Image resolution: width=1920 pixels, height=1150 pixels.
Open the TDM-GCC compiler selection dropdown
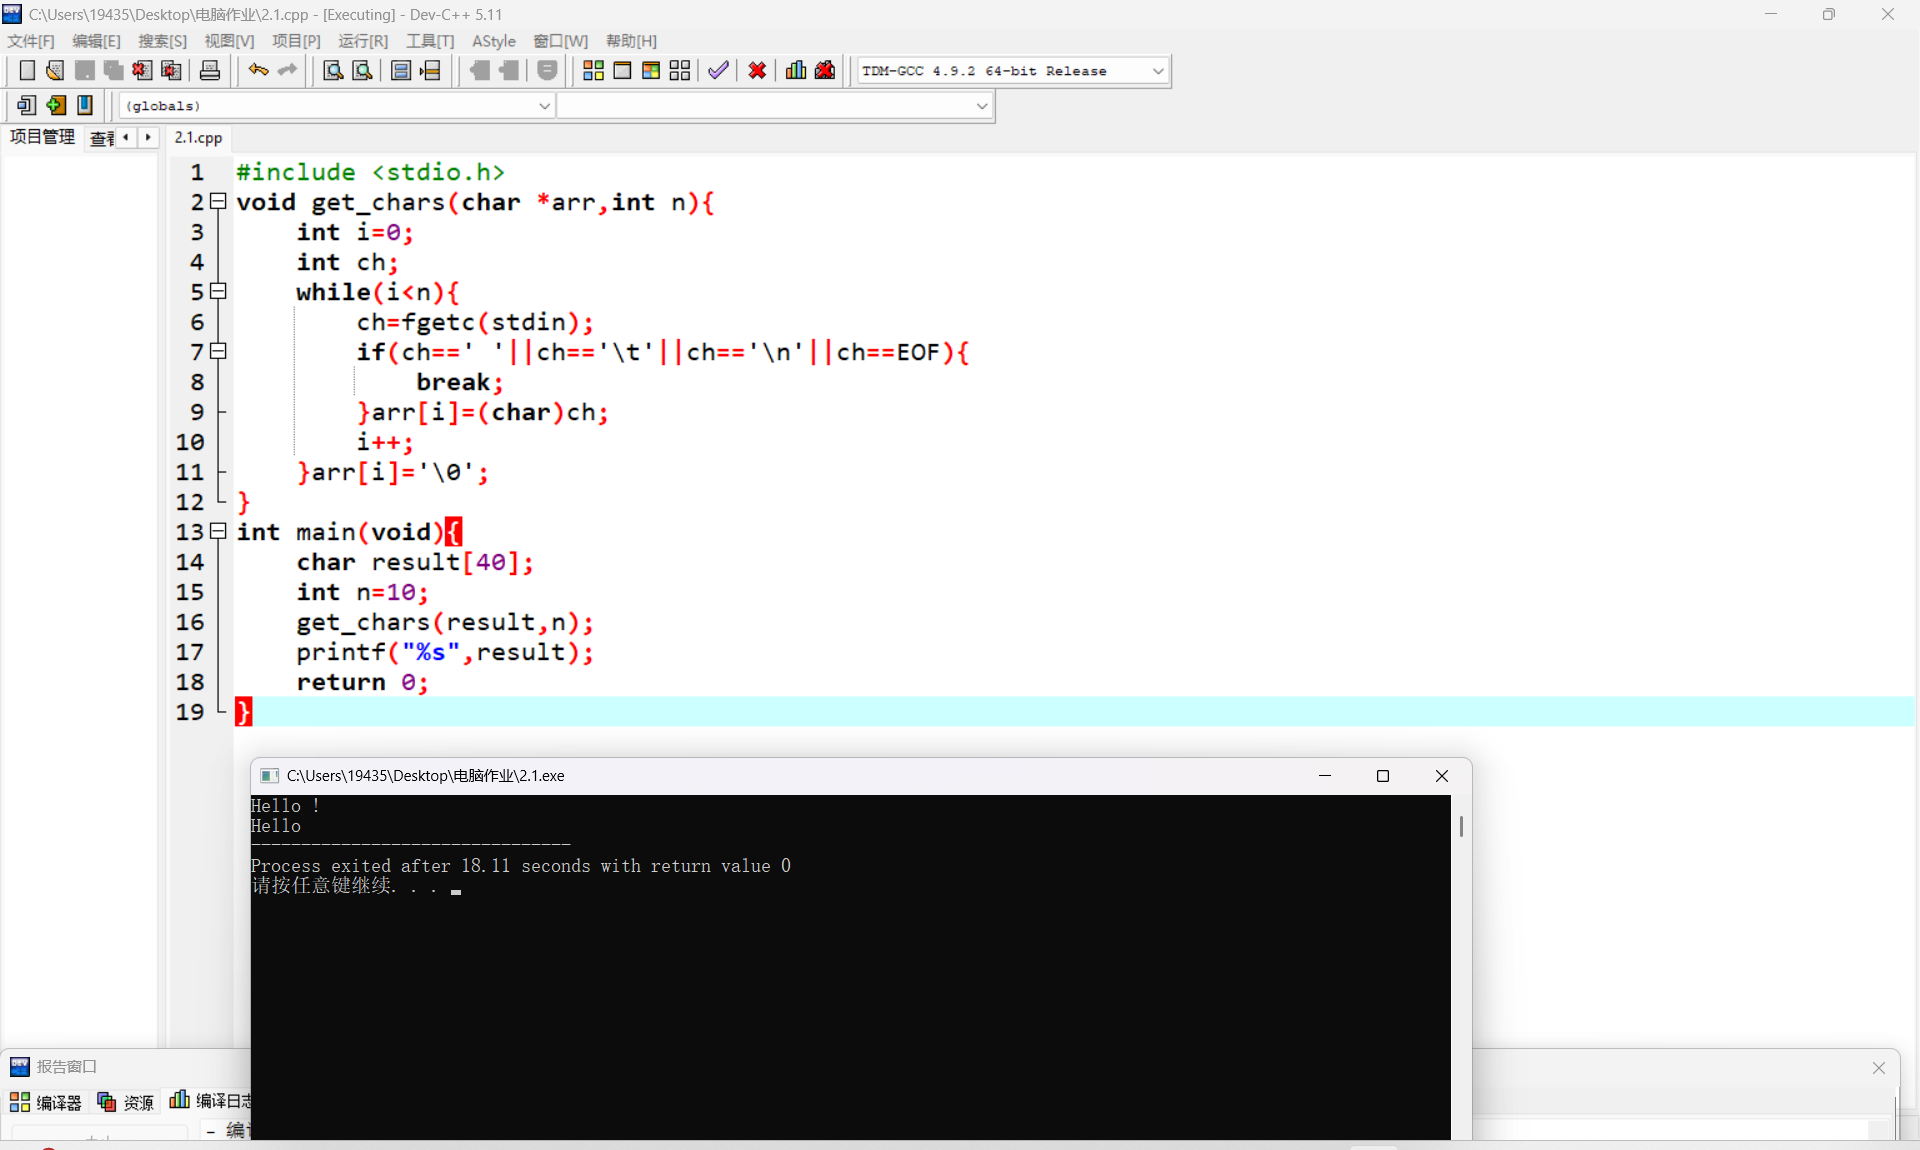[1158, 71]
